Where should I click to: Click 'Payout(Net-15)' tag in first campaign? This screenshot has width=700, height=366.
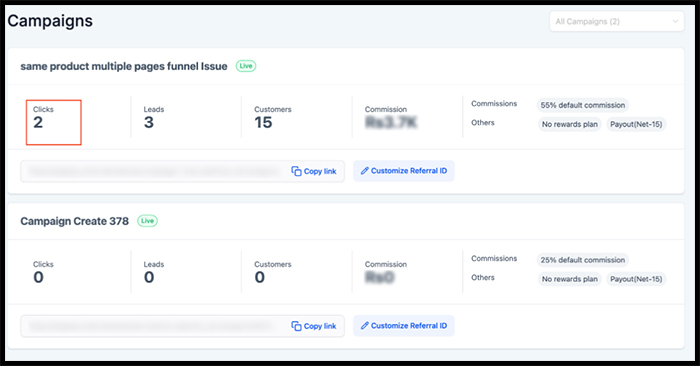point(636,125)
